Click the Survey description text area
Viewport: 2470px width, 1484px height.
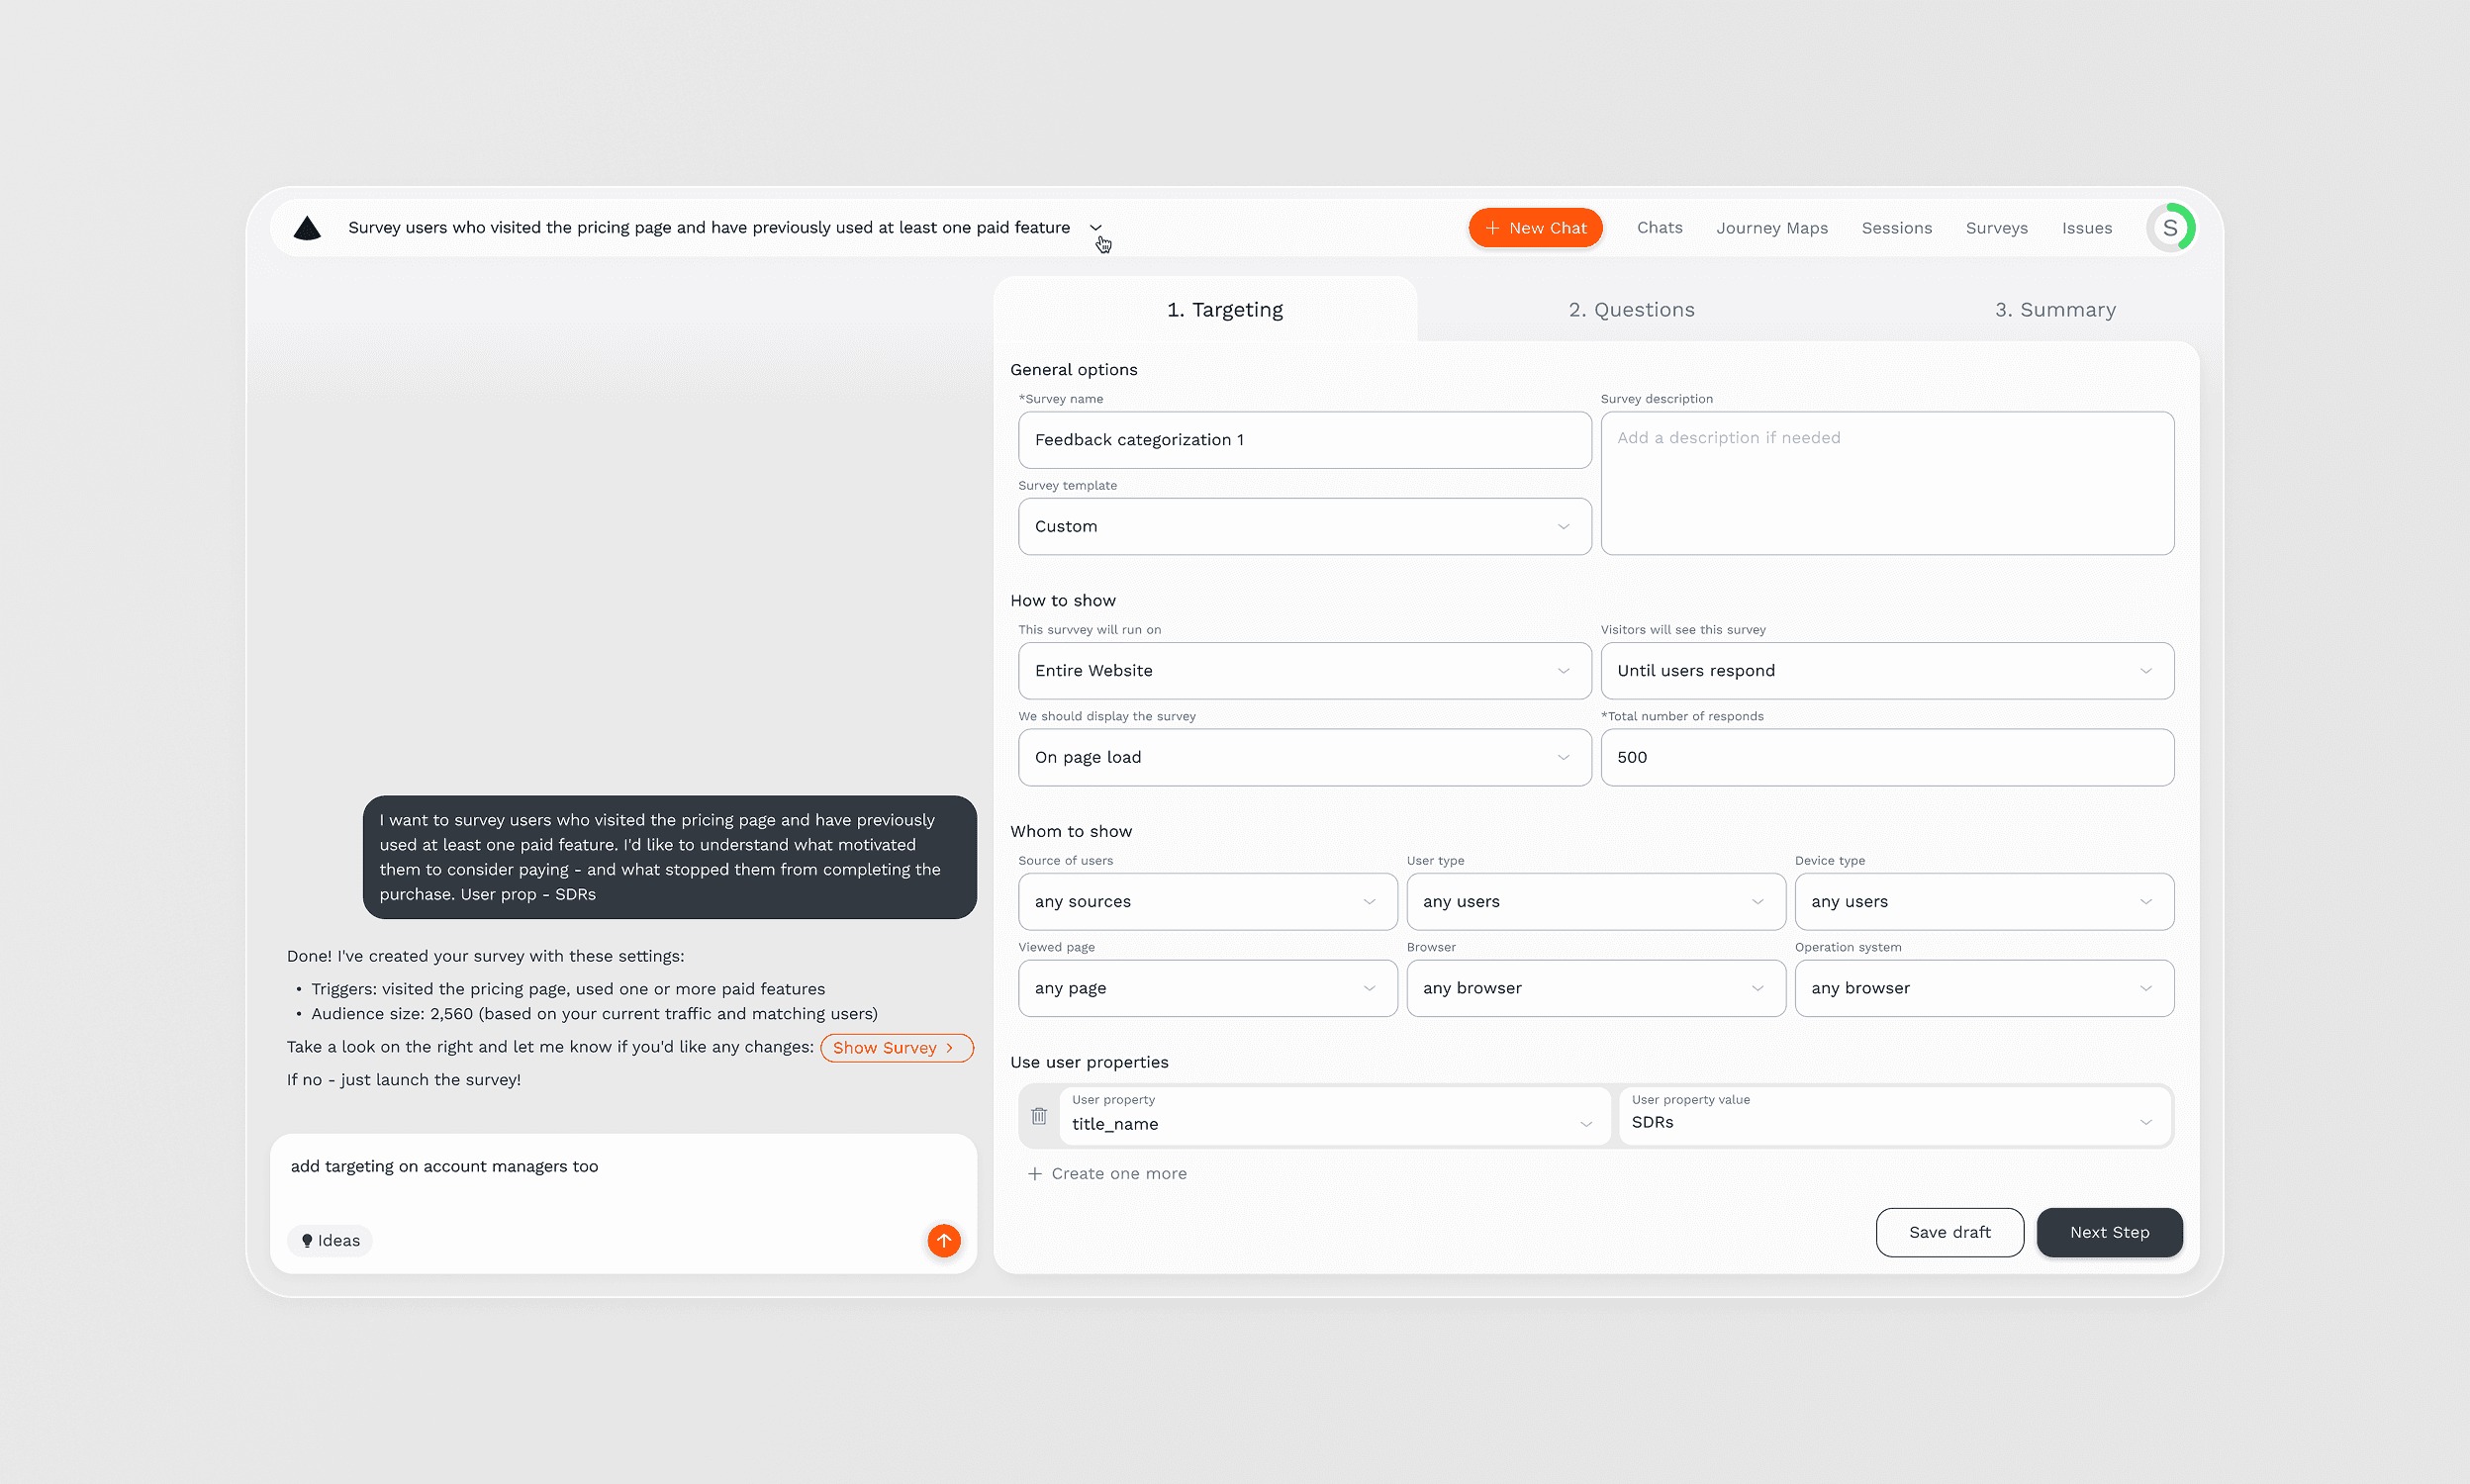click(1886, 484)
